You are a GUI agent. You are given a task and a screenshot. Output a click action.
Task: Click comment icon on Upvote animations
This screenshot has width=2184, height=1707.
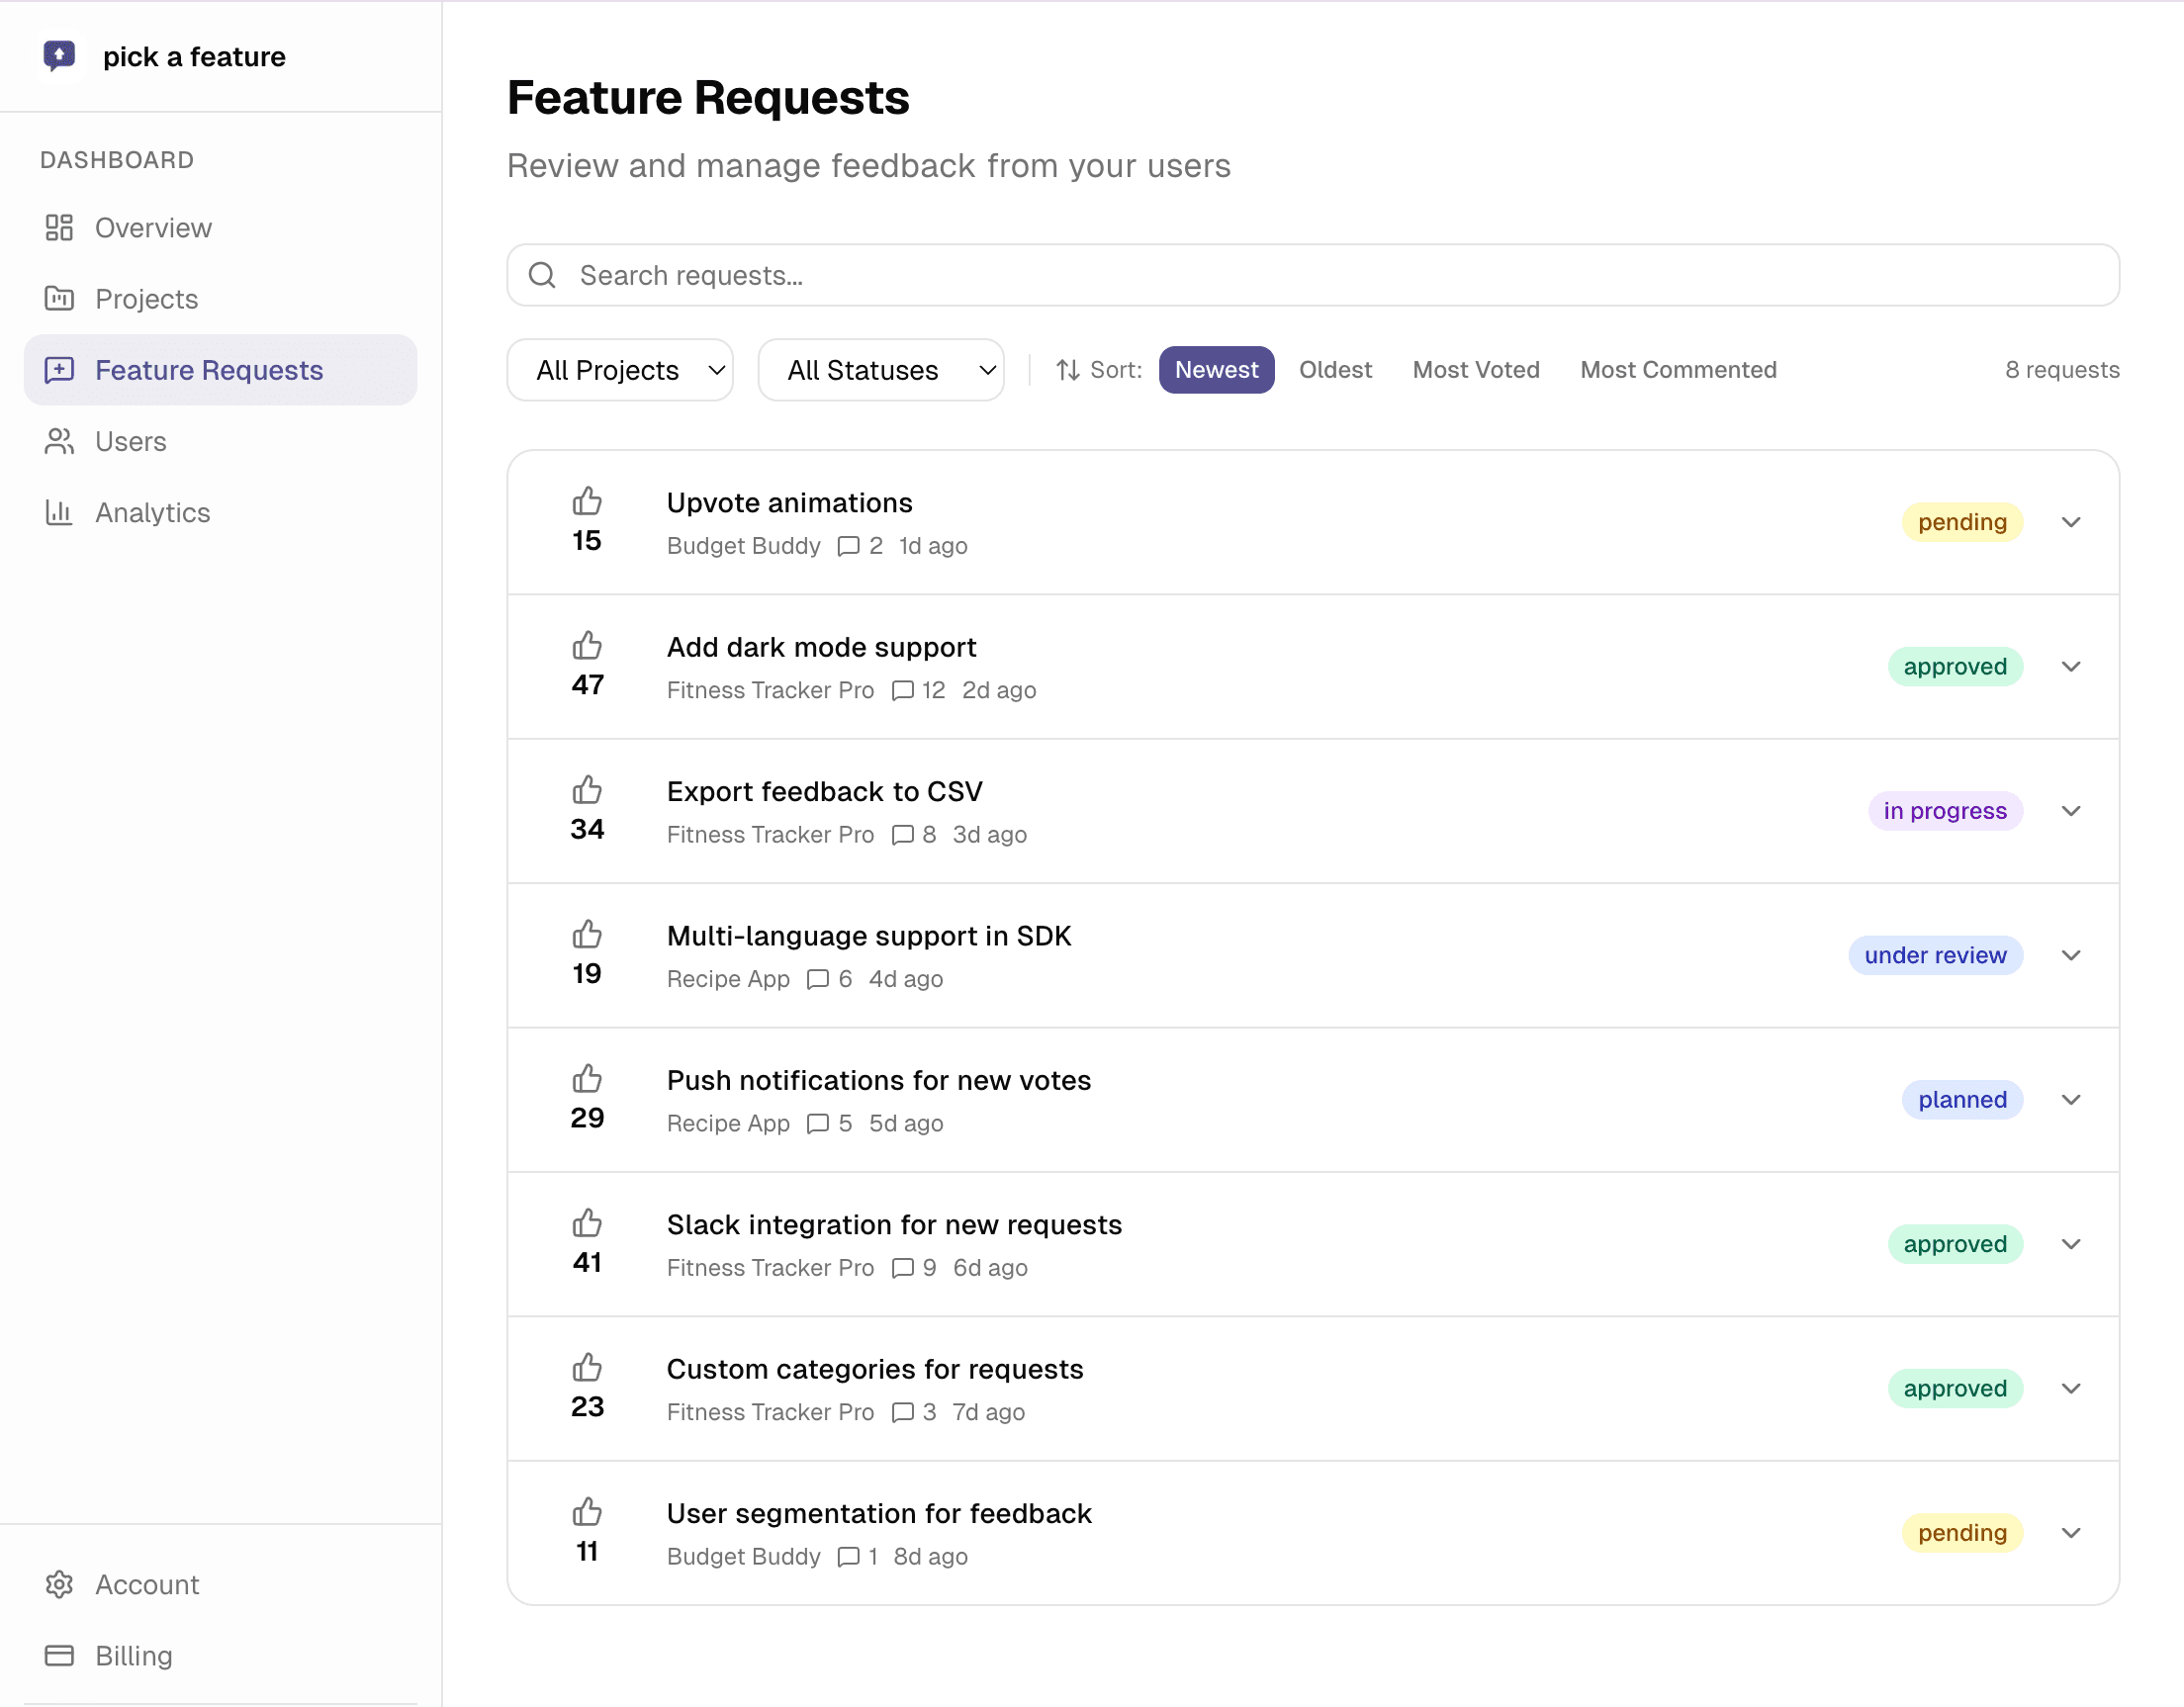848,546
